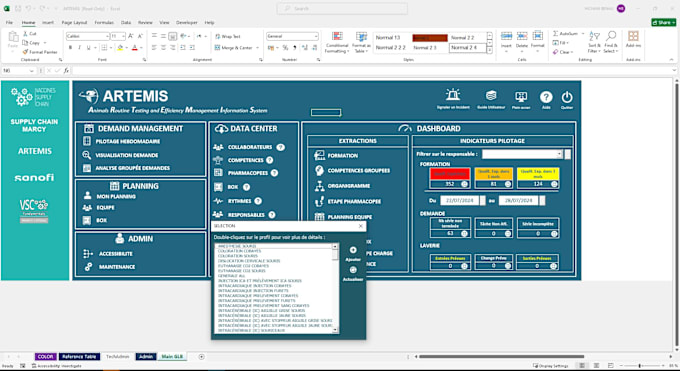Click the yellow fill color bucket
The width and height of the screenshot is (680, 371).
121,48
